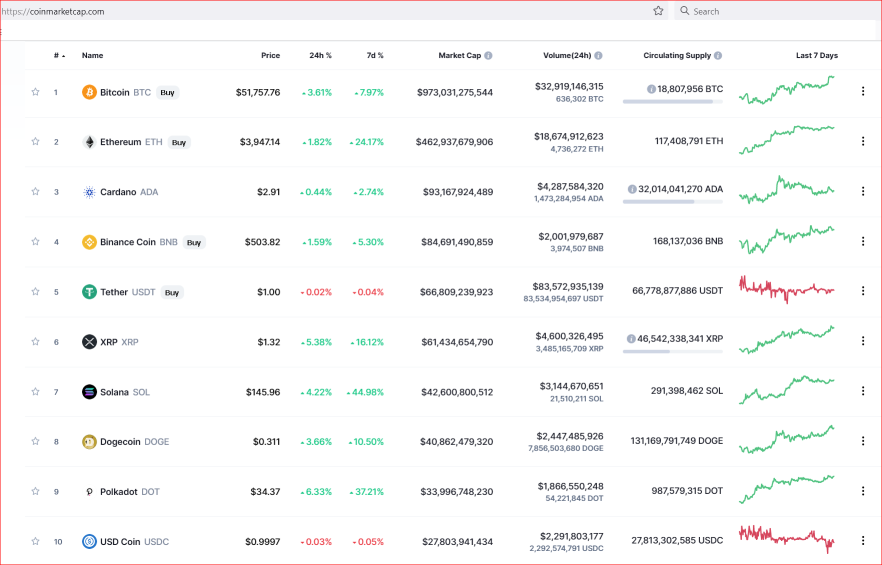Viewport: 882px width, 565px height.
Task: Click the Buy button next to Ethereum
Action: coord(179,142)
